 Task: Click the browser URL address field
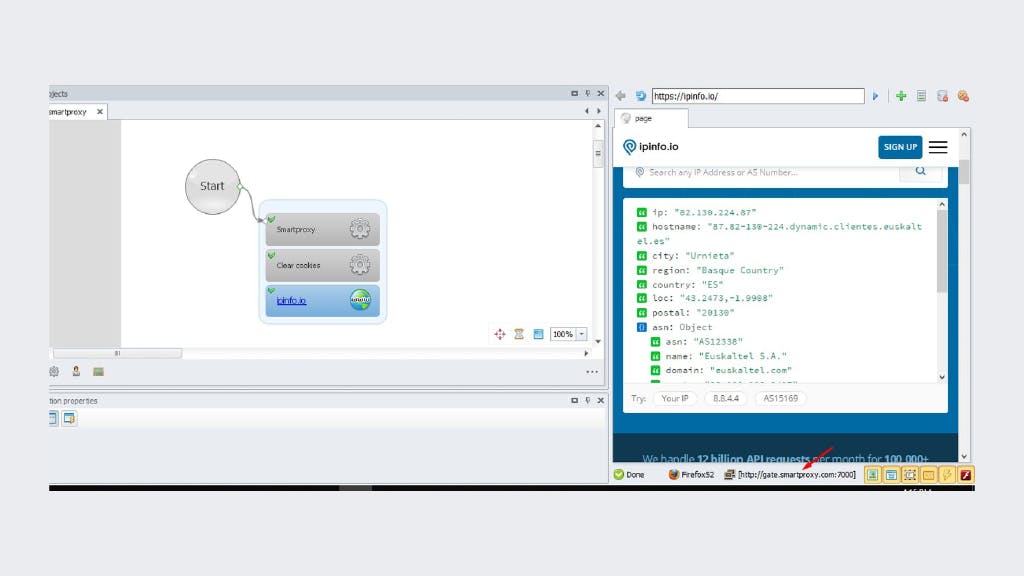tap(758, 96)
